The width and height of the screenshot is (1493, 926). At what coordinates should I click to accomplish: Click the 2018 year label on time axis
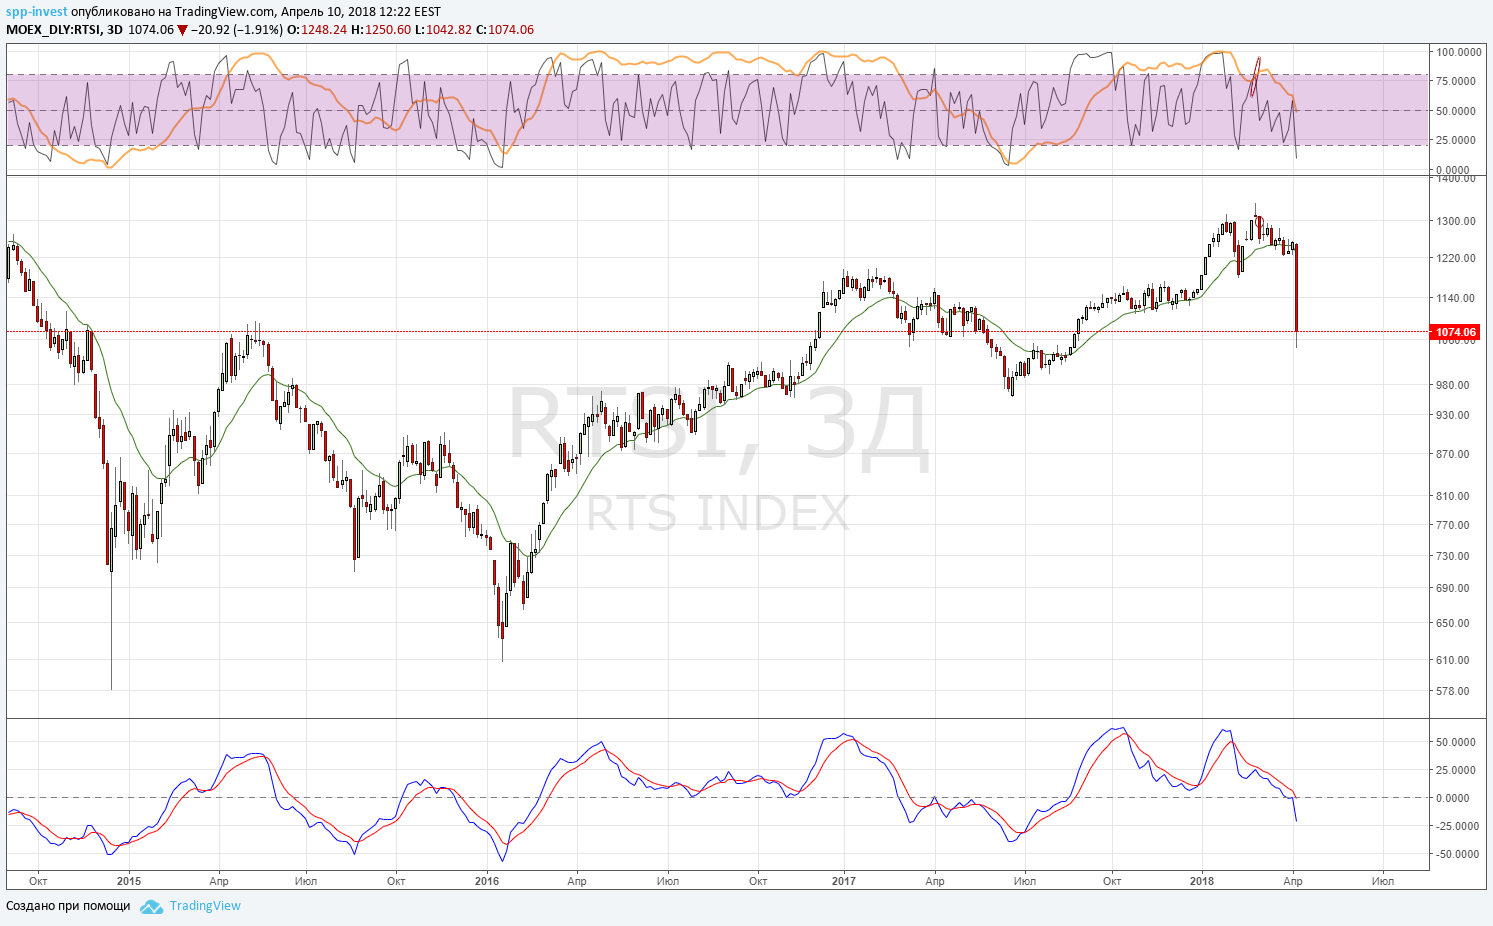click(x=1202, y=881)
